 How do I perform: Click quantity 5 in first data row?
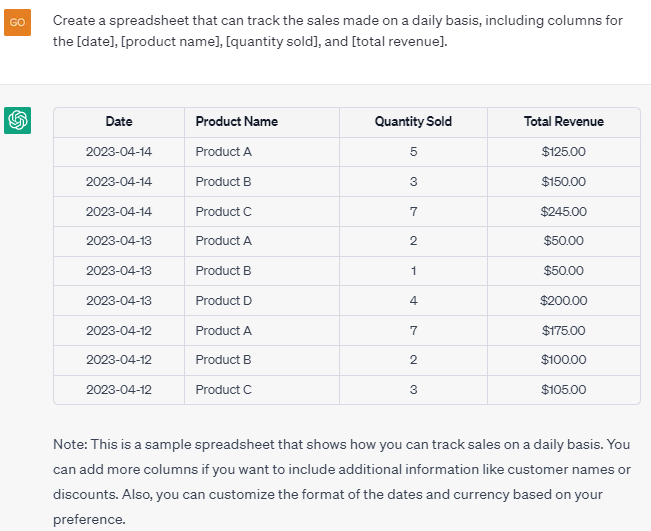(x=414, y=152)
